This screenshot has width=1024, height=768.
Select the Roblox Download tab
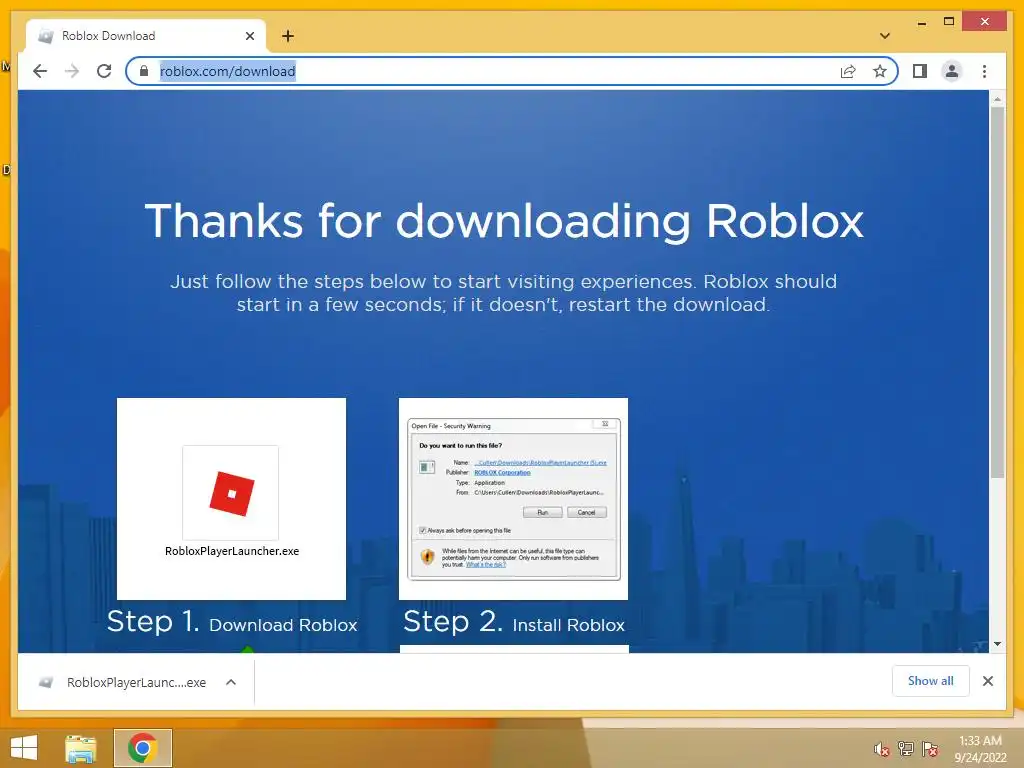coord(145,36)
